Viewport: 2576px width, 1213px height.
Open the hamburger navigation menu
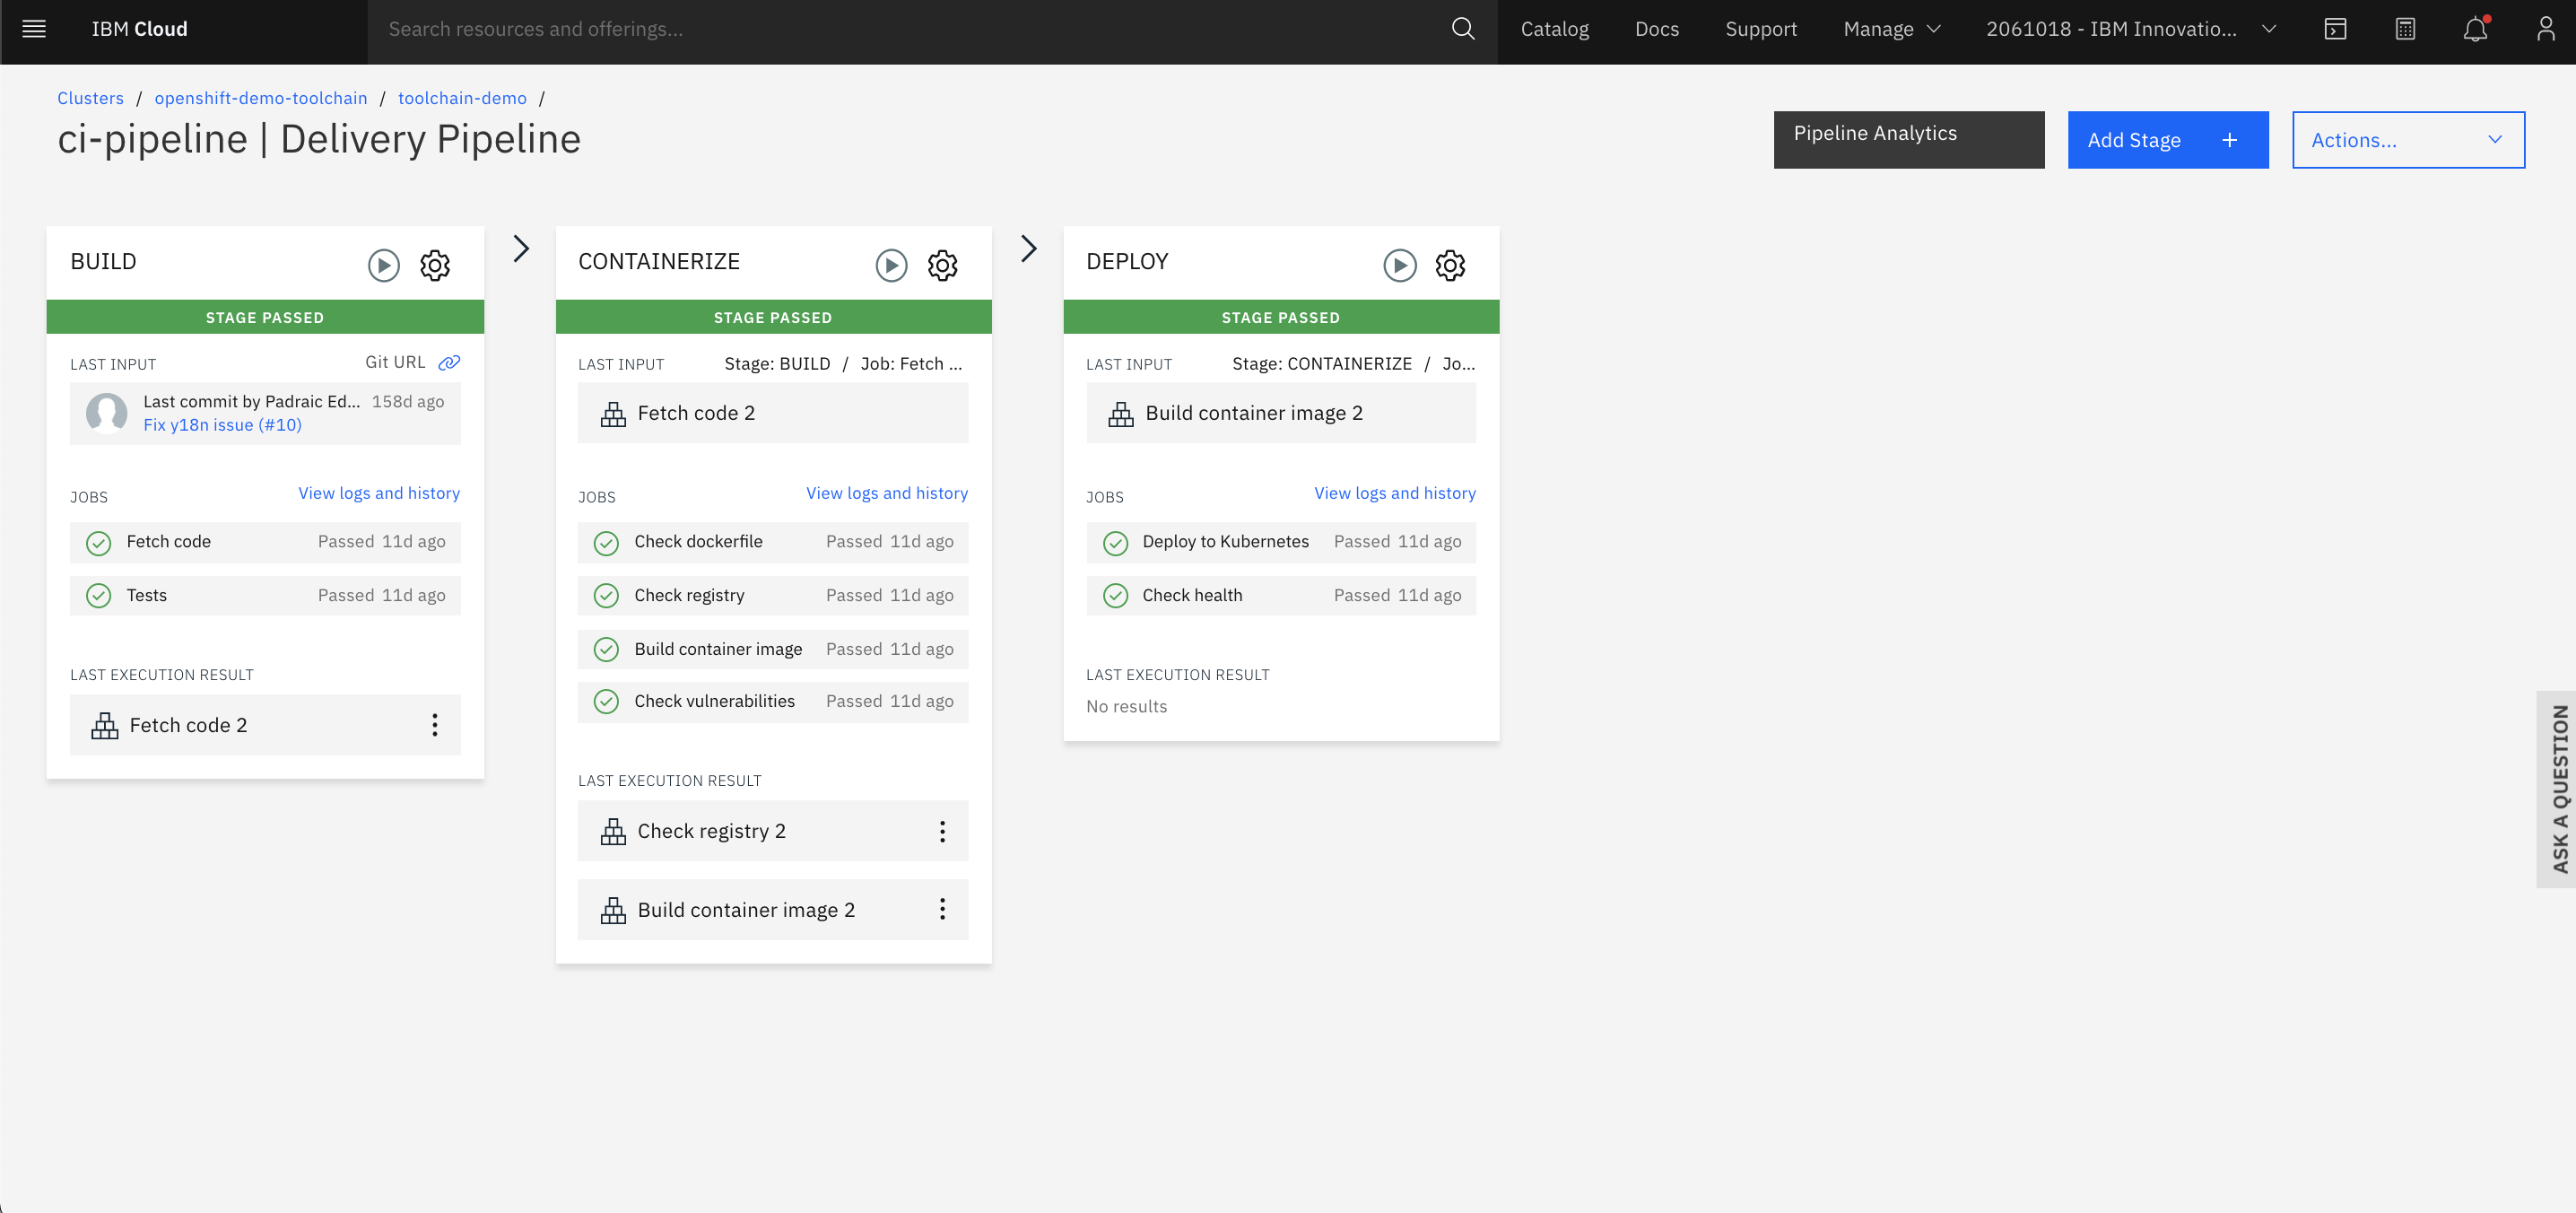point(34,29)
